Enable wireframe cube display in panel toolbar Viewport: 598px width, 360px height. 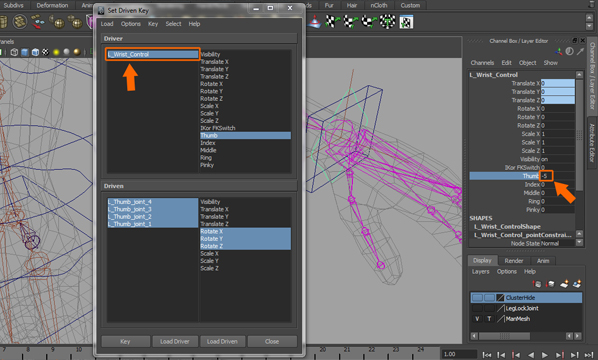pyautogui.click(x=14, y=52)
